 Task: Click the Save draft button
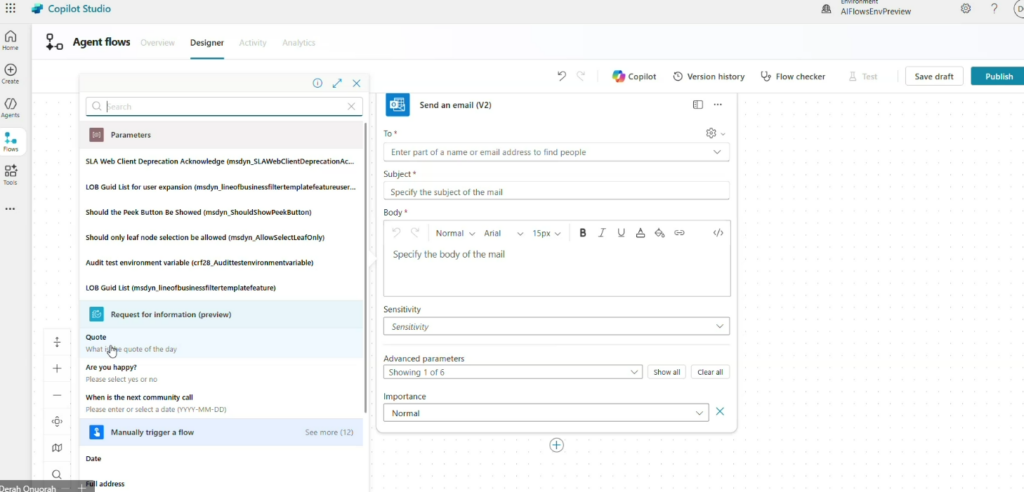pos(933,76)
